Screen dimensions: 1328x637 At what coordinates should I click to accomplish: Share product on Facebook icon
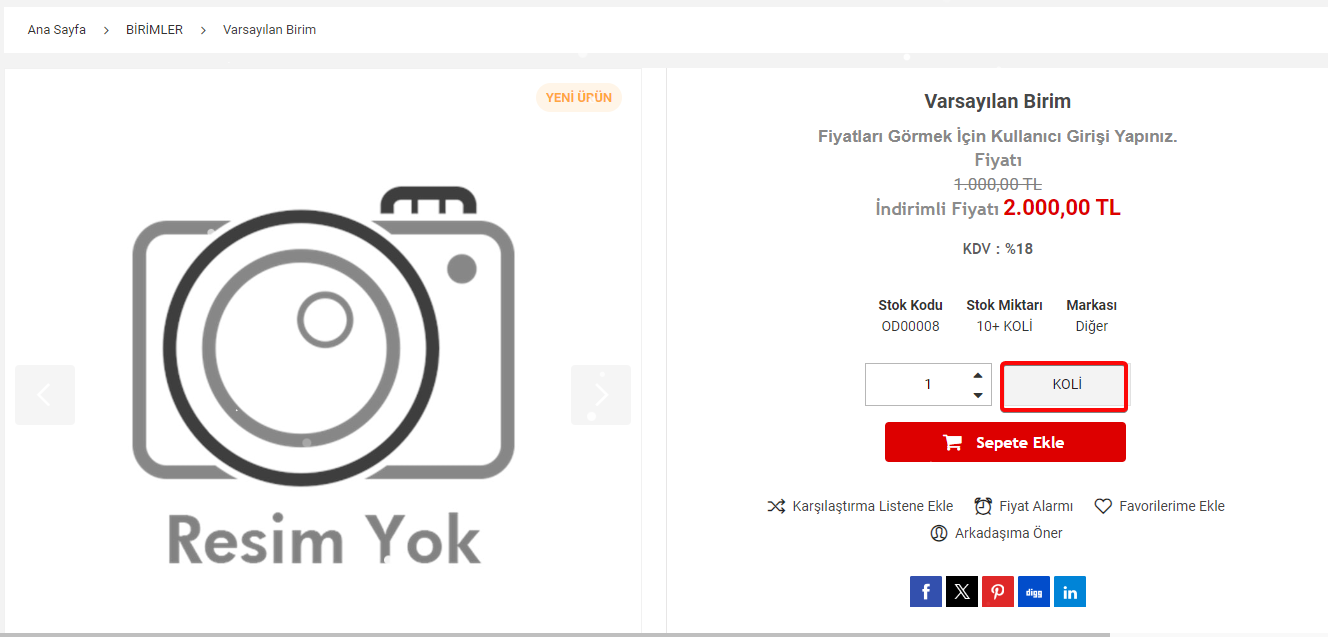click(x=926, y=591)
